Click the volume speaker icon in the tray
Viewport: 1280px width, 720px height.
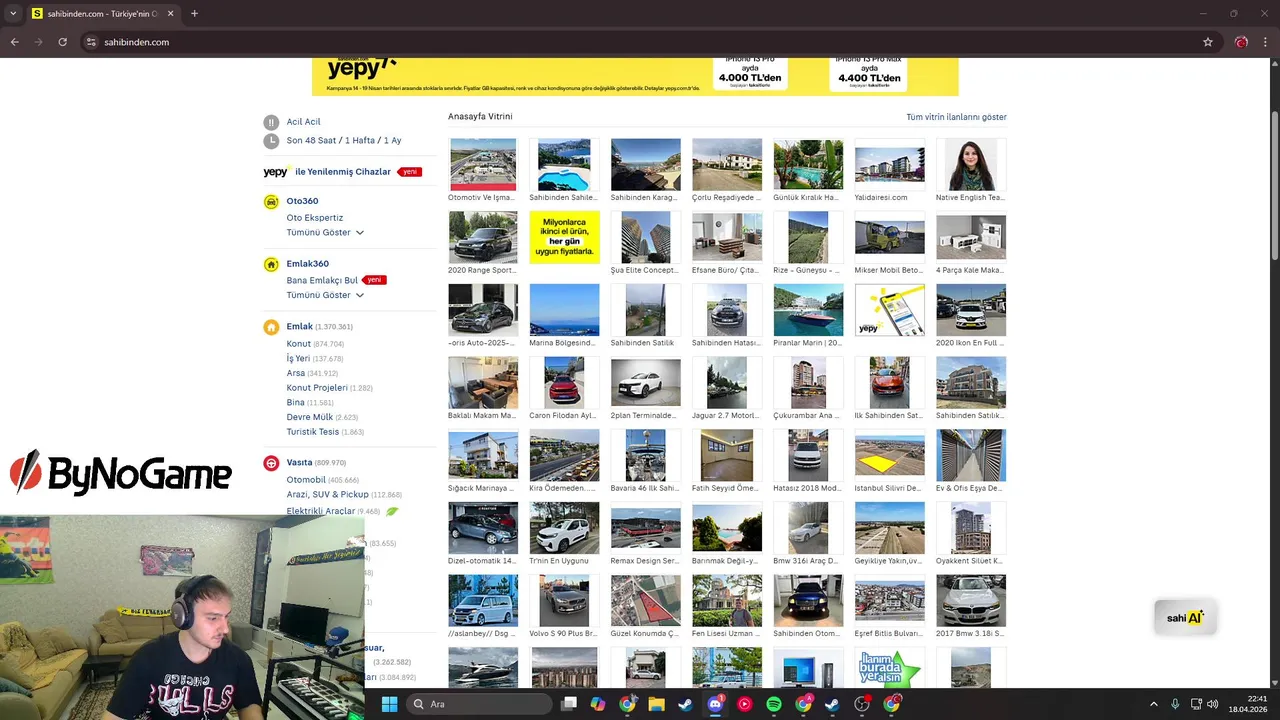tap(1213, 704)
